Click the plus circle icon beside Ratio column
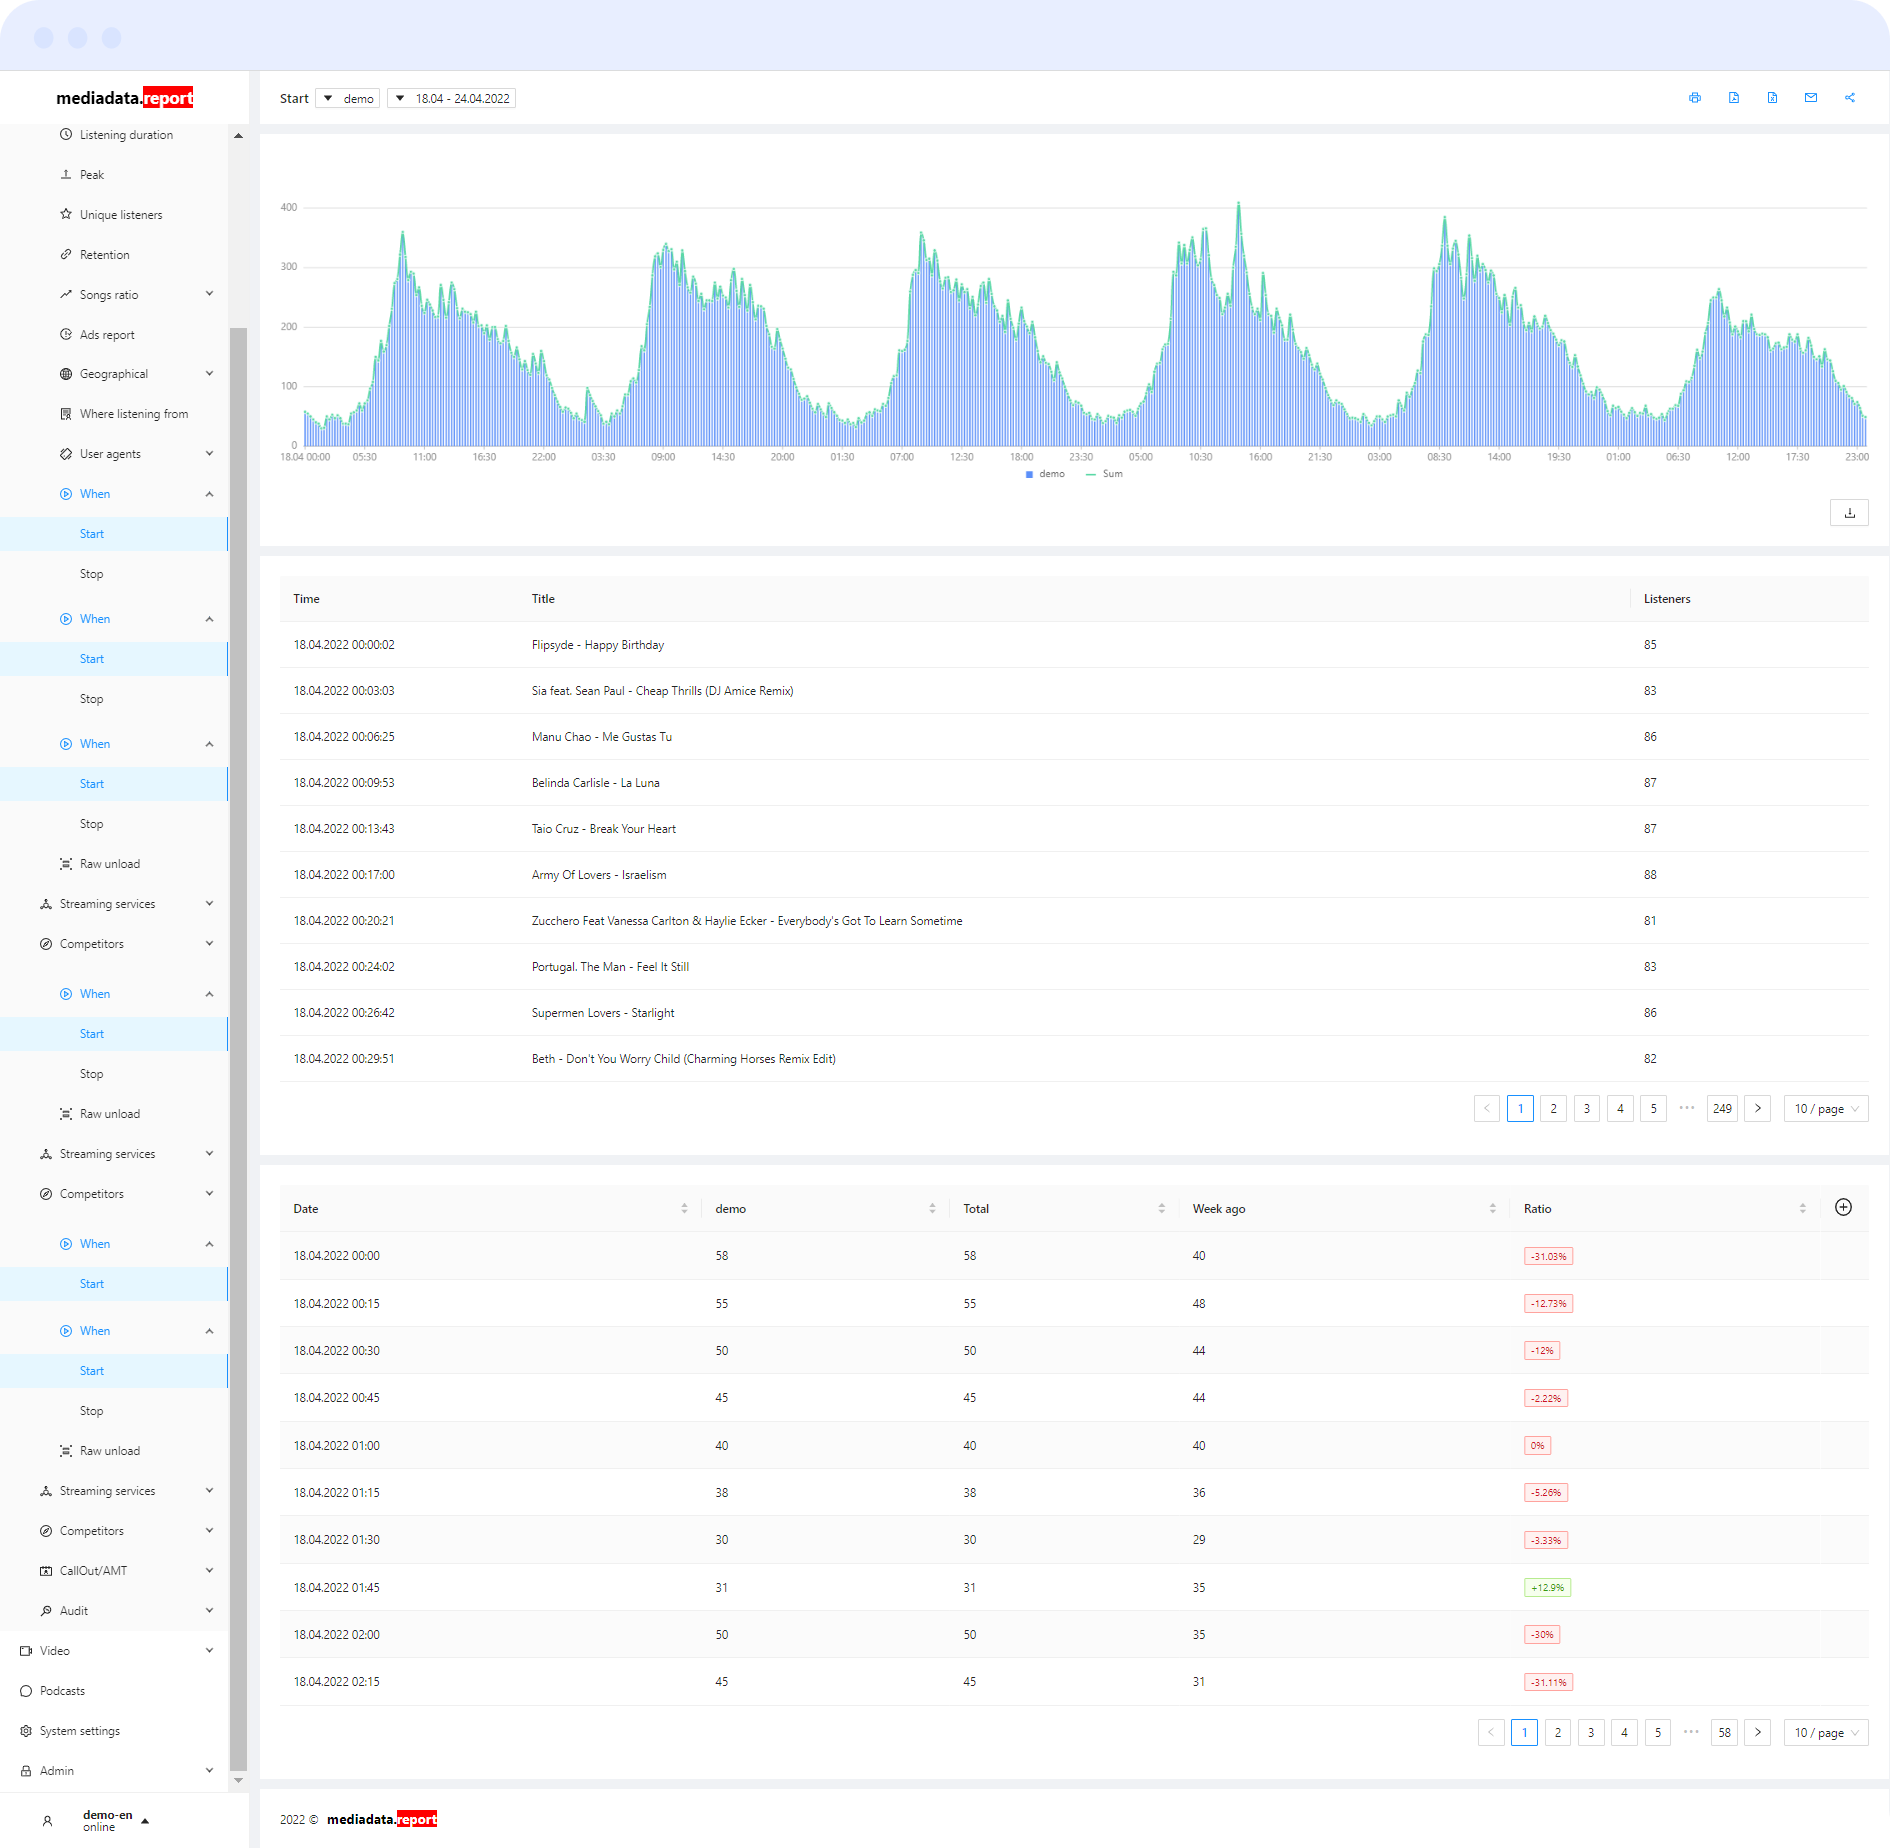Screen dimensions: 1890x1848 pyautogui.click(x=1843, y=1208)
